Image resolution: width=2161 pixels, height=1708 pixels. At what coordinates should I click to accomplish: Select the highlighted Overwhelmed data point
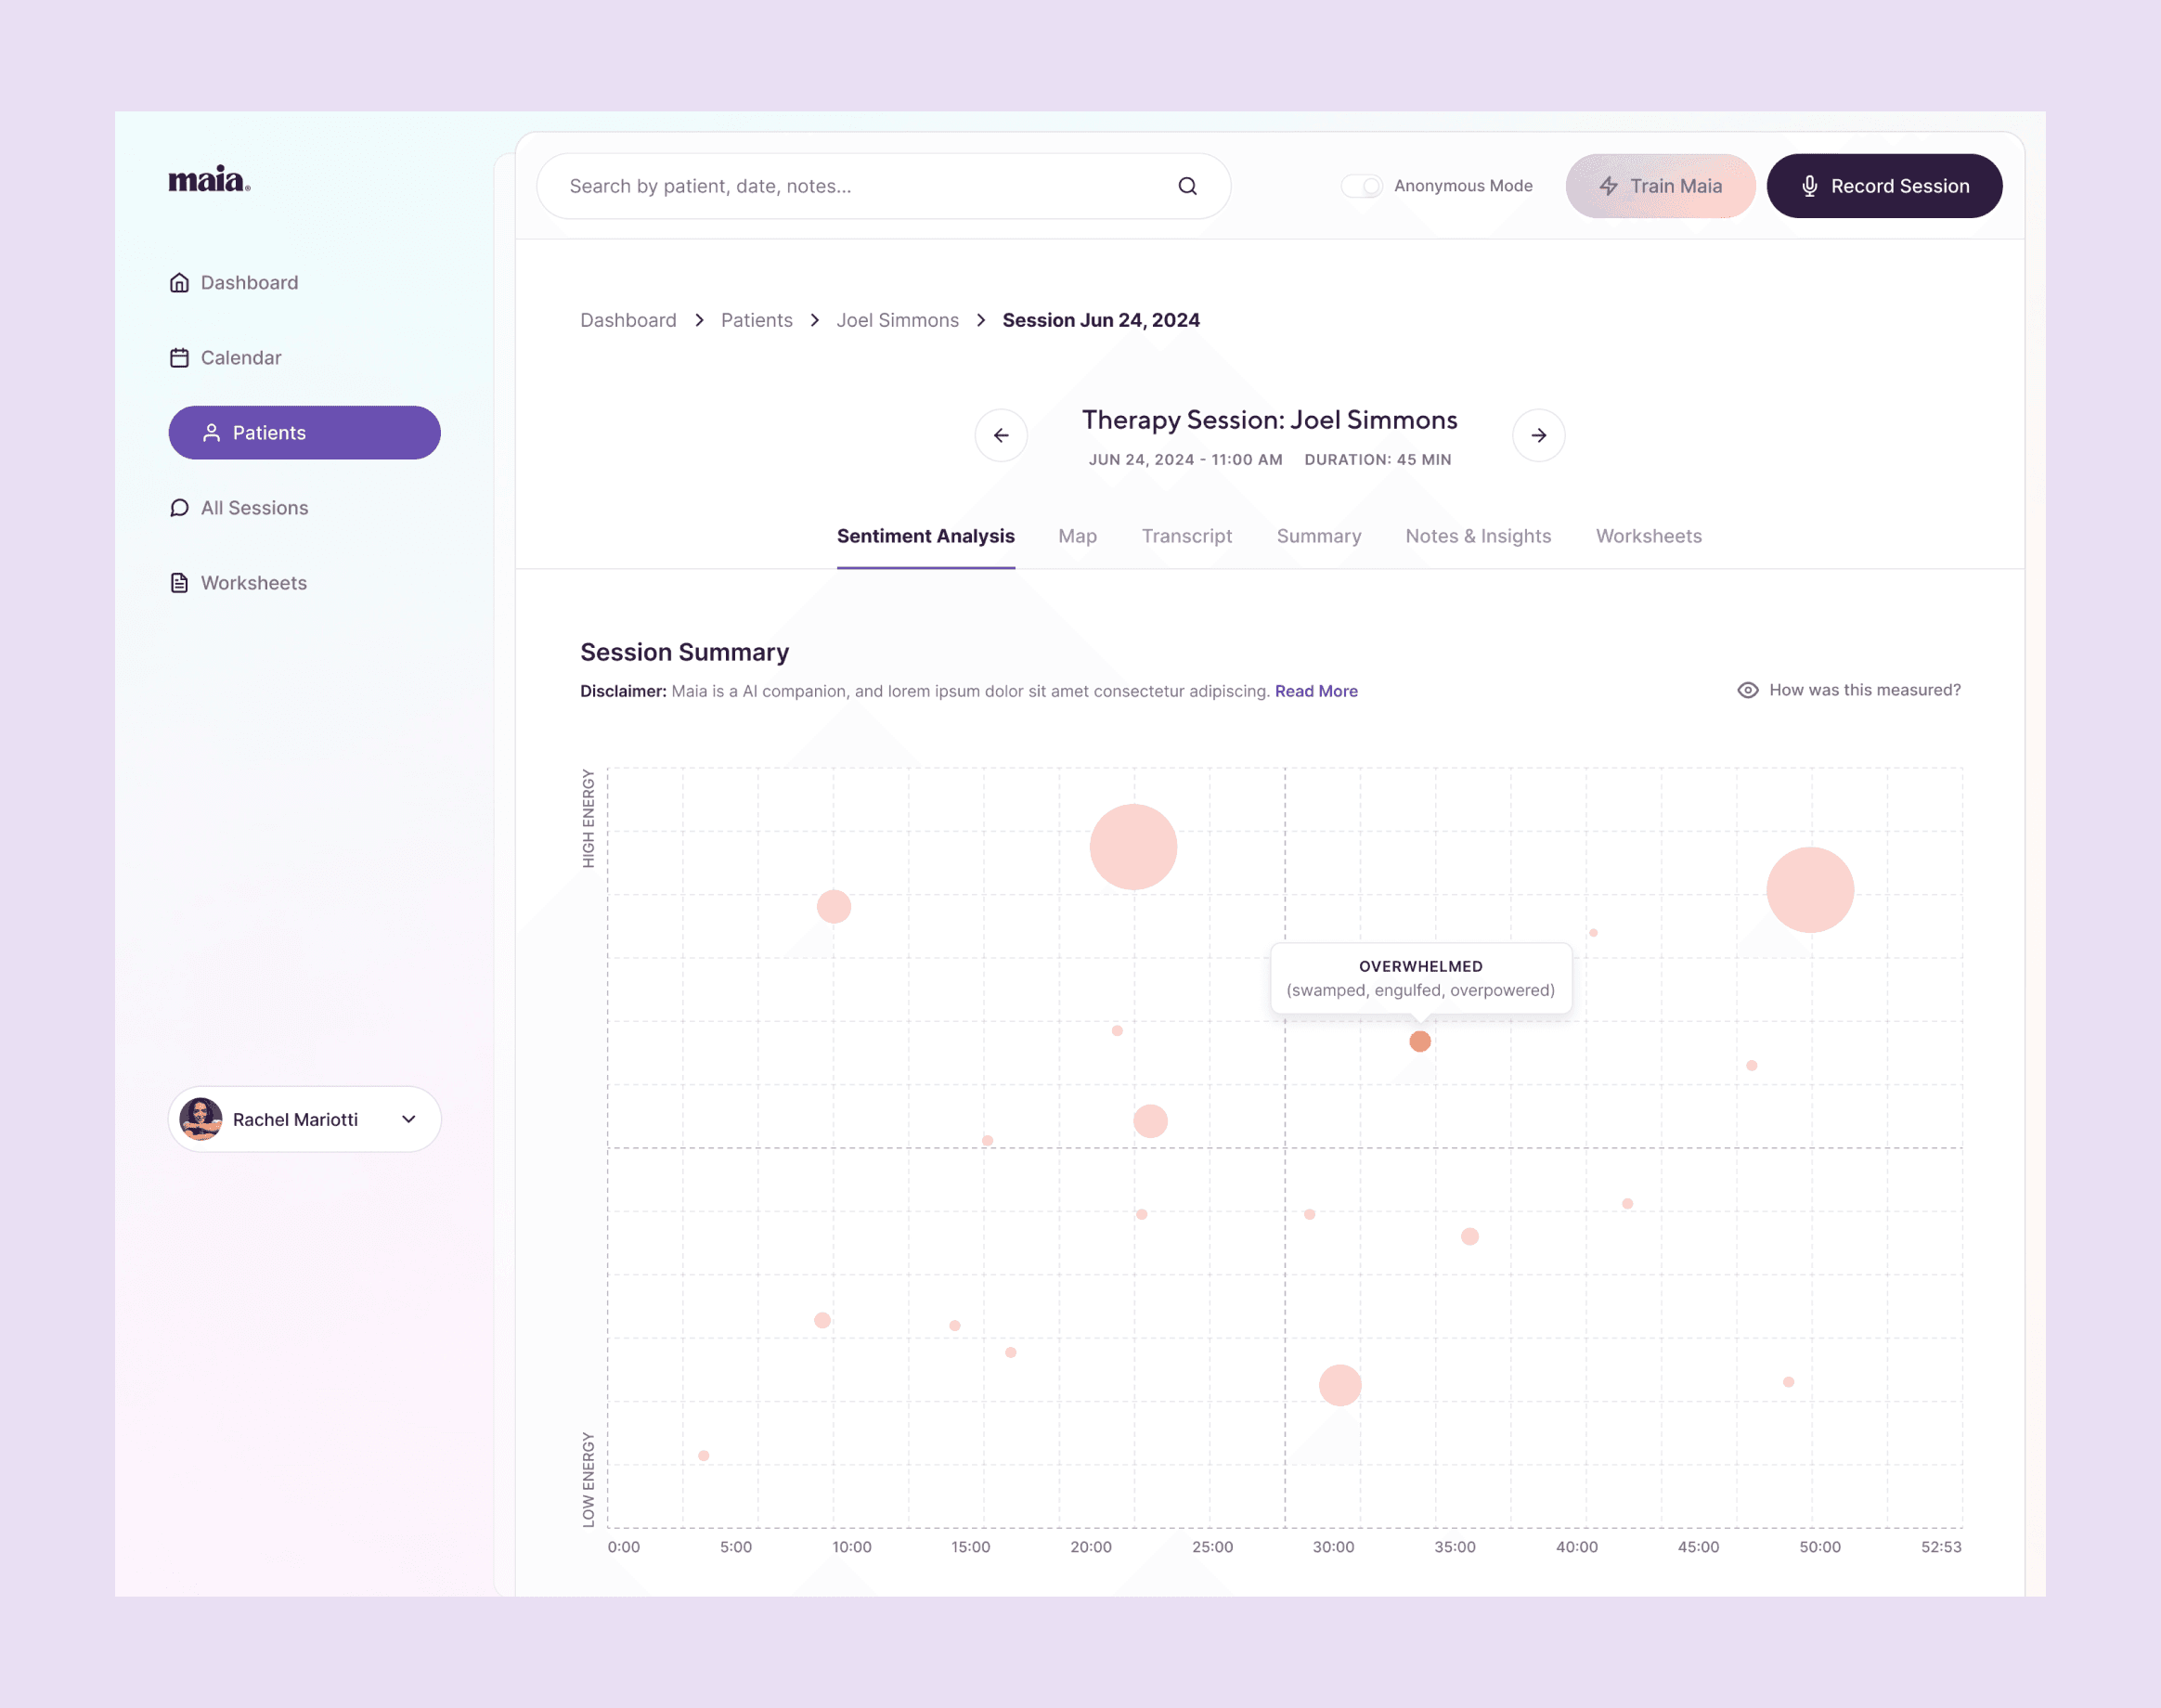click(1419, 1042)
